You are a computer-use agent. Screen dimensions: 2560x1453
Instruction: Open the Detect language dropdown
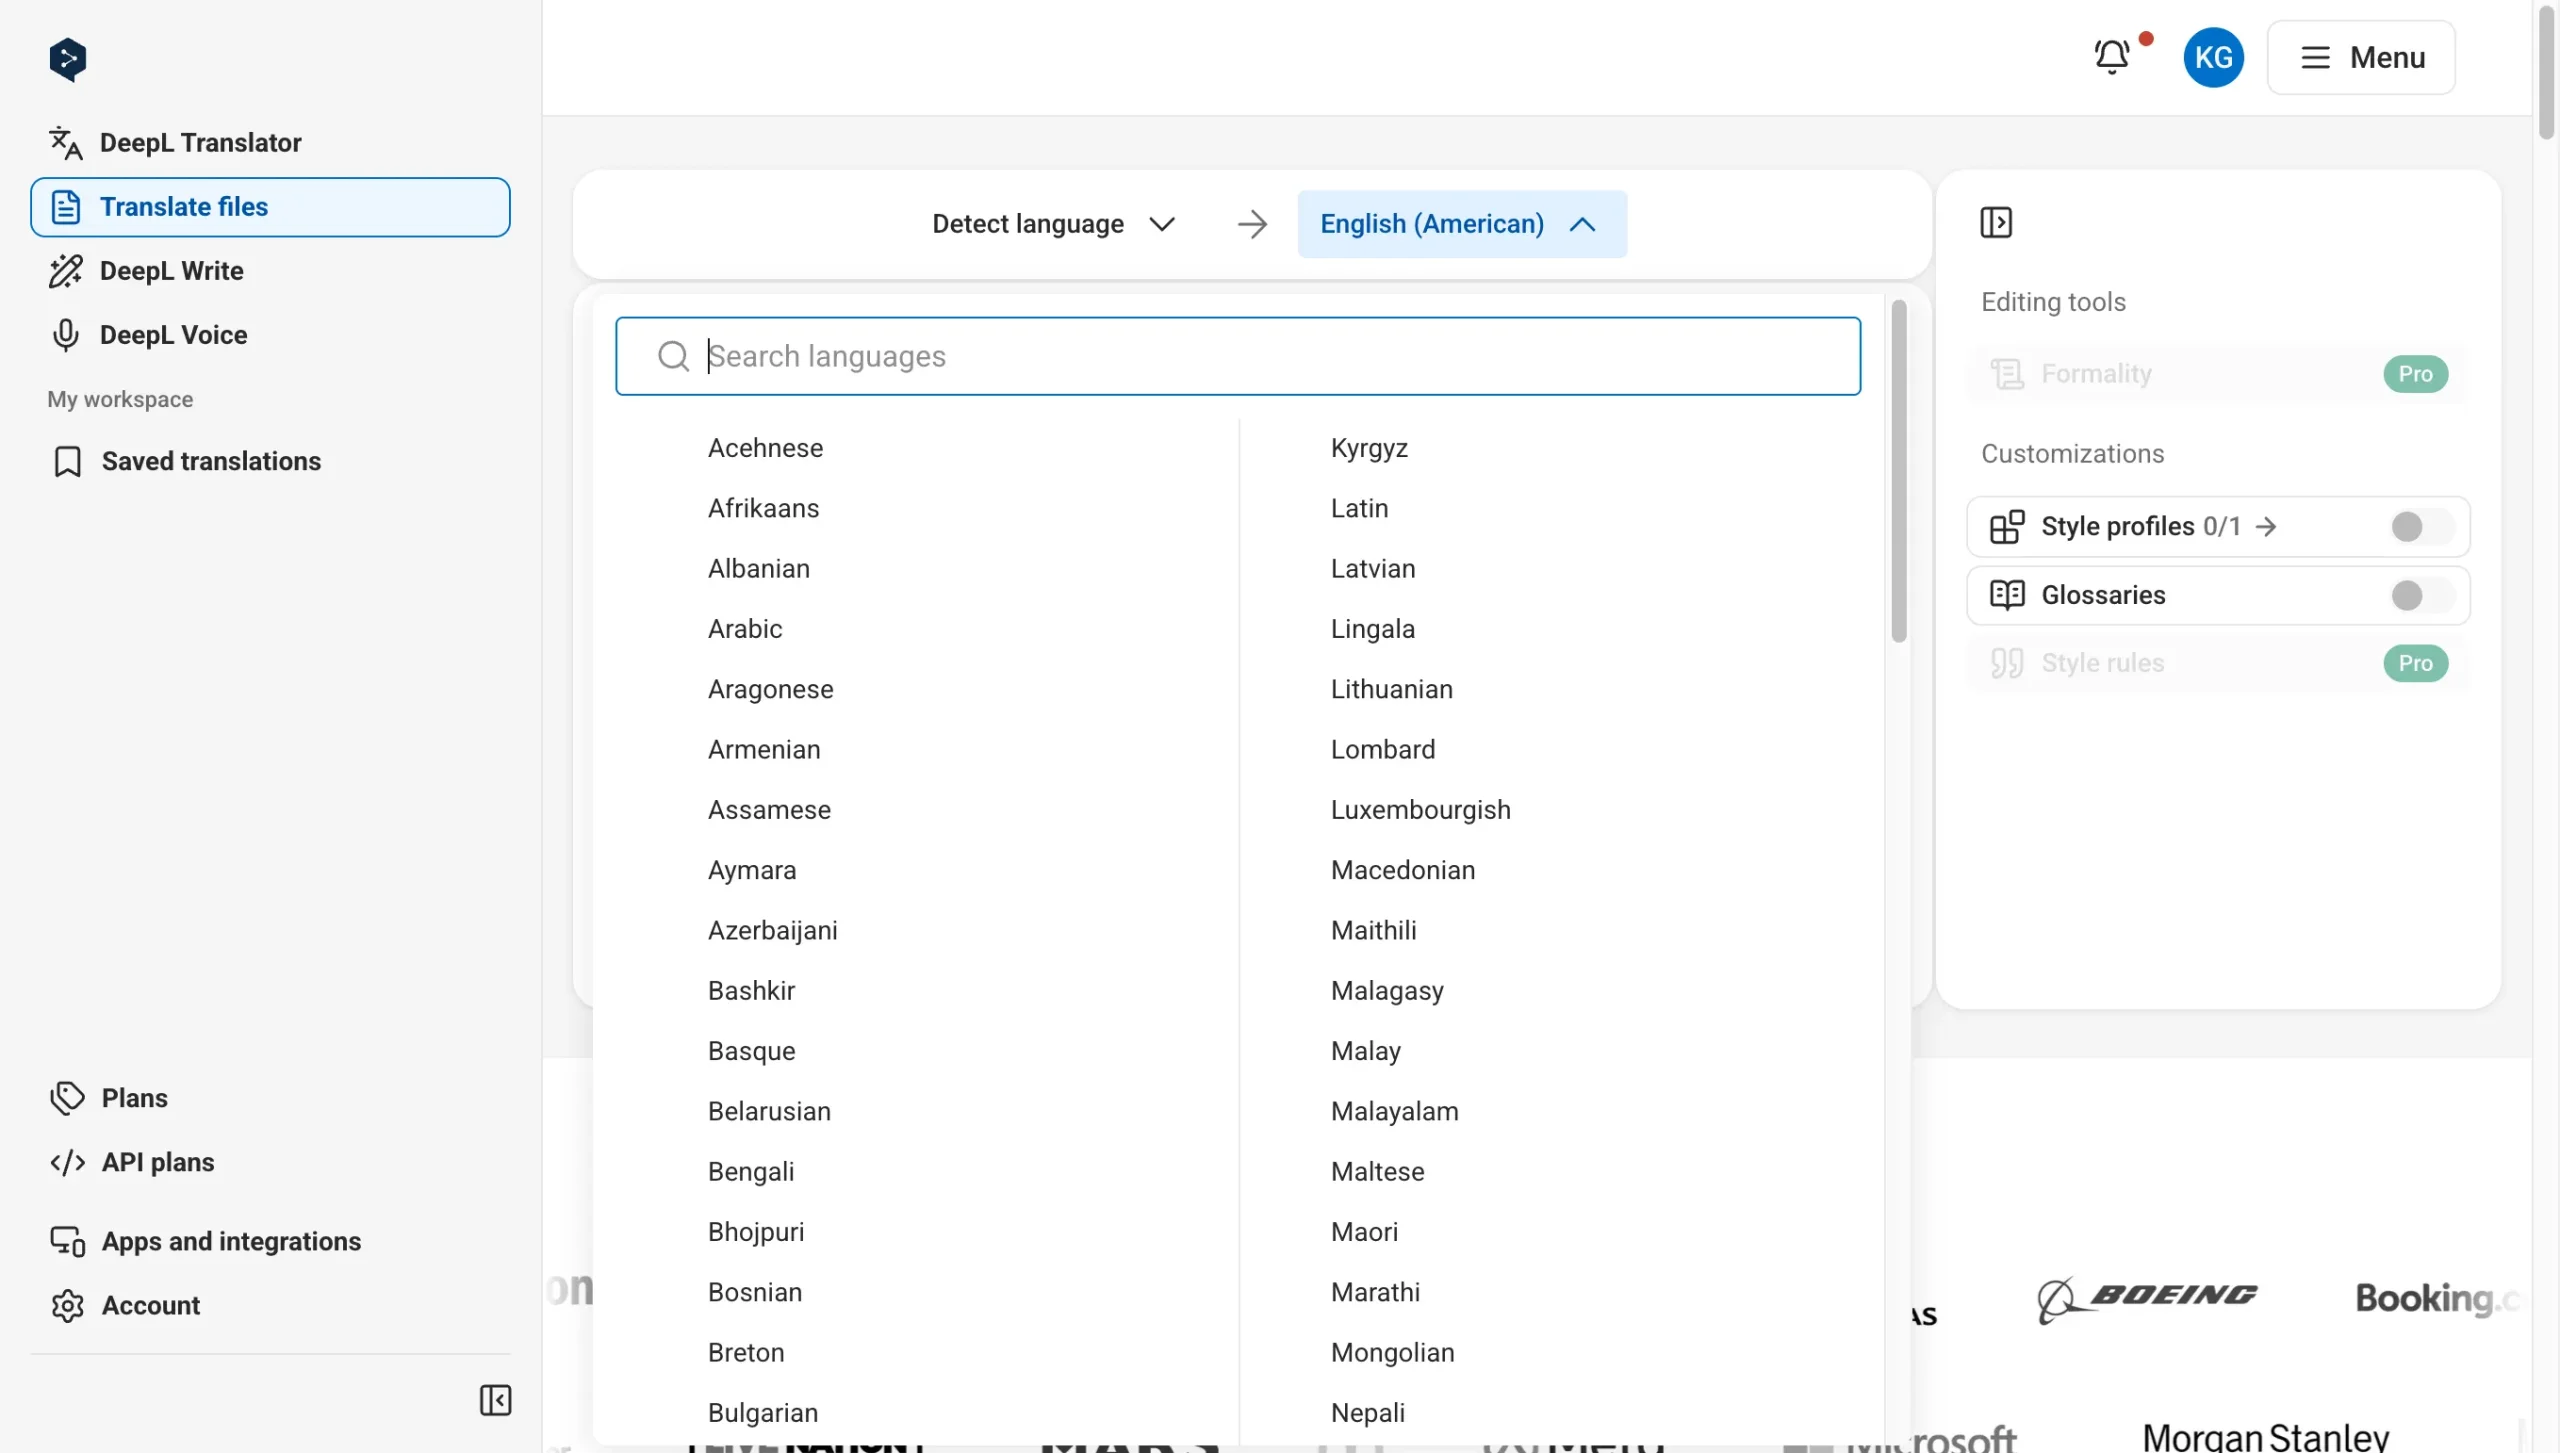point(1053,224)
